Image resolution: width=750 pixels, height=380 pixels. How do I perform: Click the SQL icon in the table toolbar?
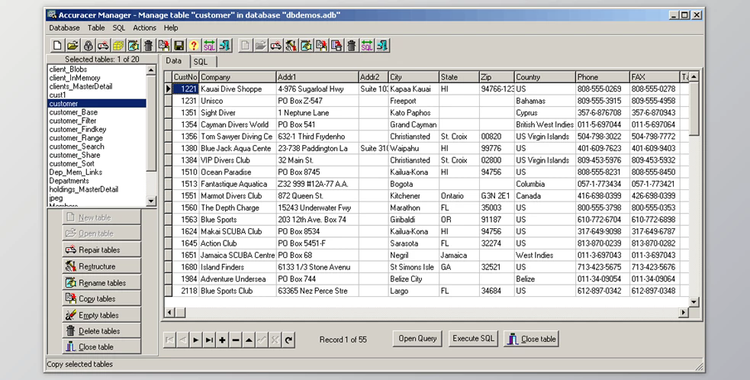367,45
